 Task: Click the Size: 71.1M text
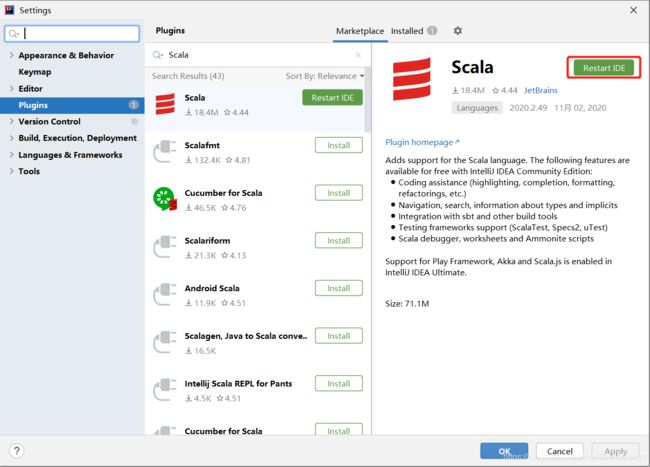407,304
